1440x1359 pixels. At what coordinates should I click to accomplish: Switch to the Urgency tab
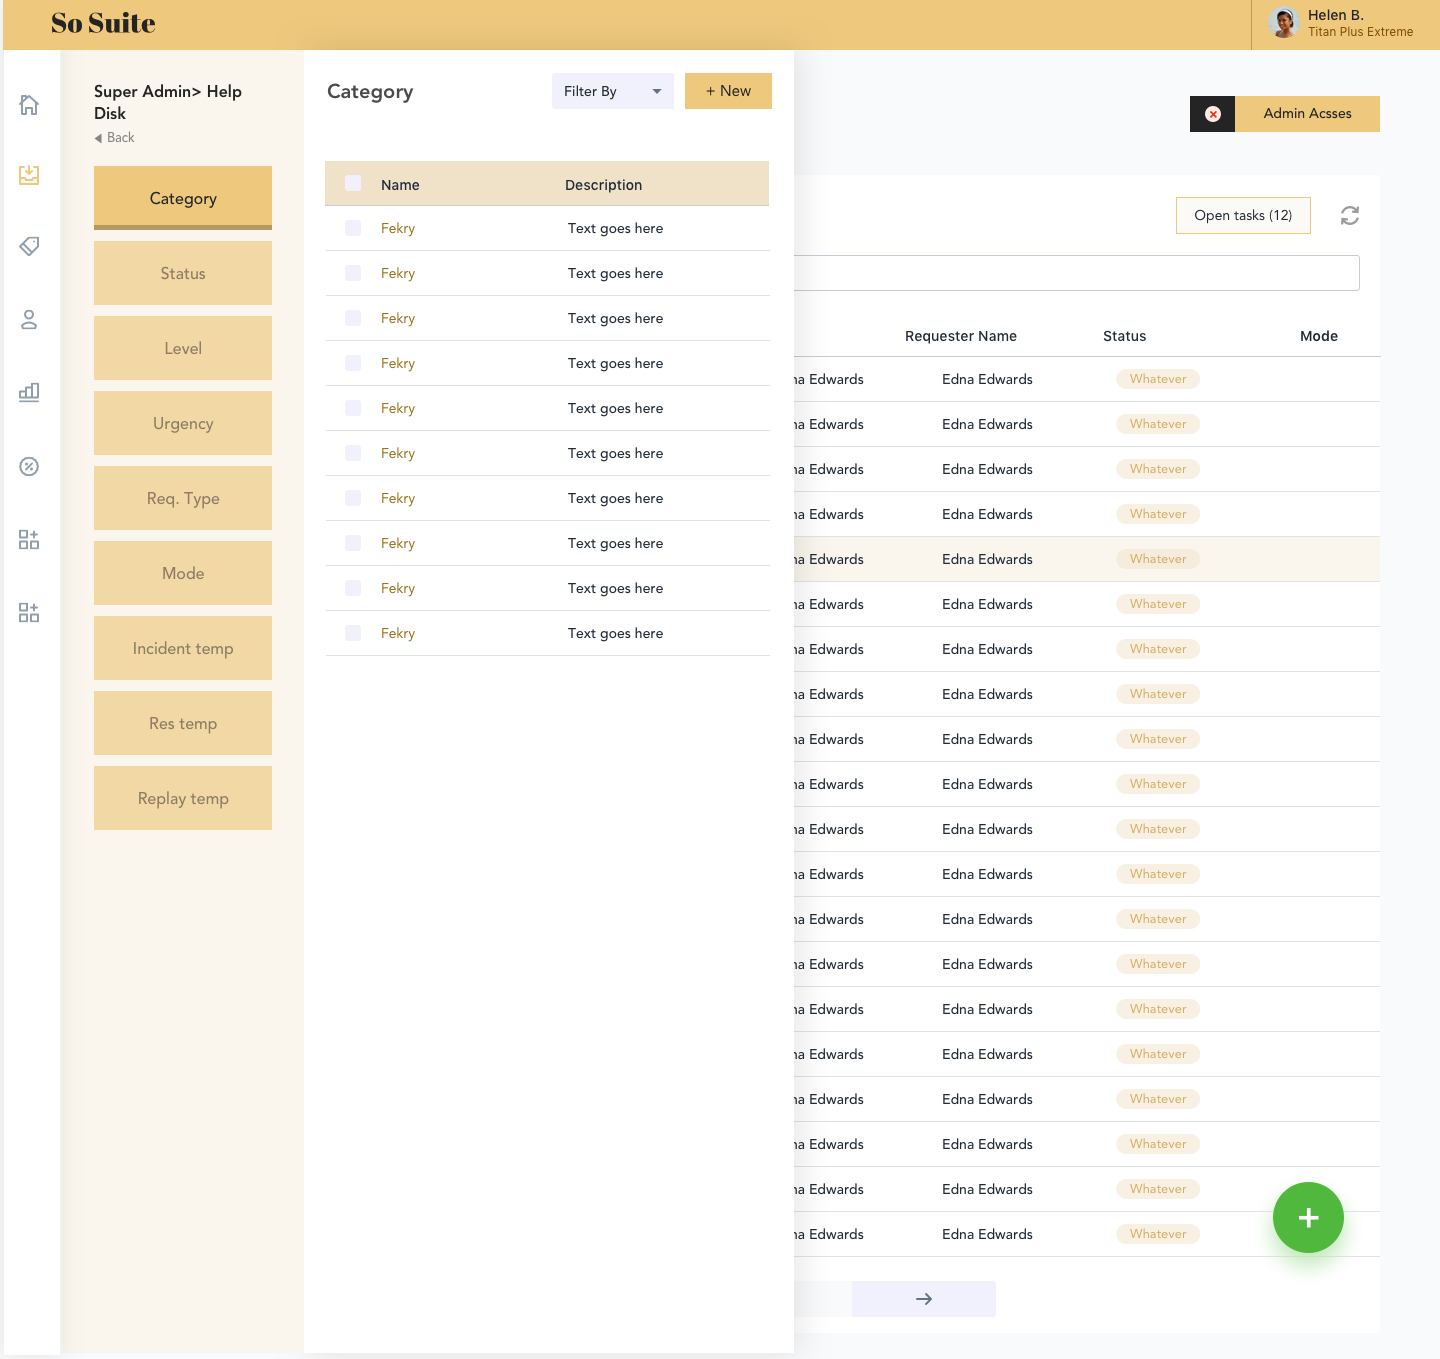coord(183,423)
